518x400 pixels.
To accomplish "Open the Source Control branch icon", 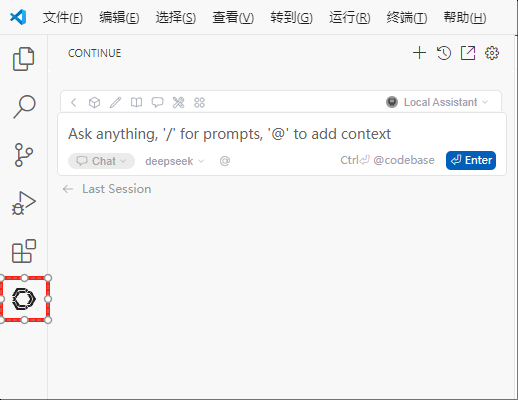I will (x=24, y=155).
